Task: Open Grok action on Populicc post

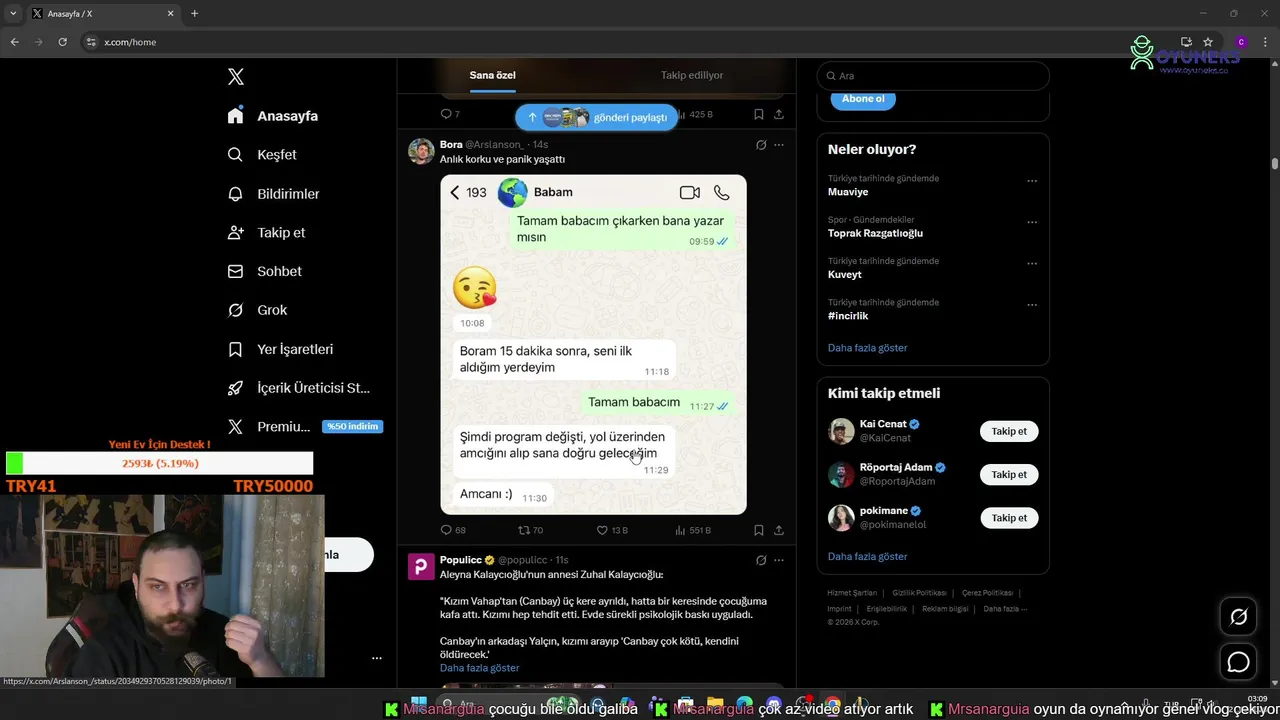Action: (761, 560)
